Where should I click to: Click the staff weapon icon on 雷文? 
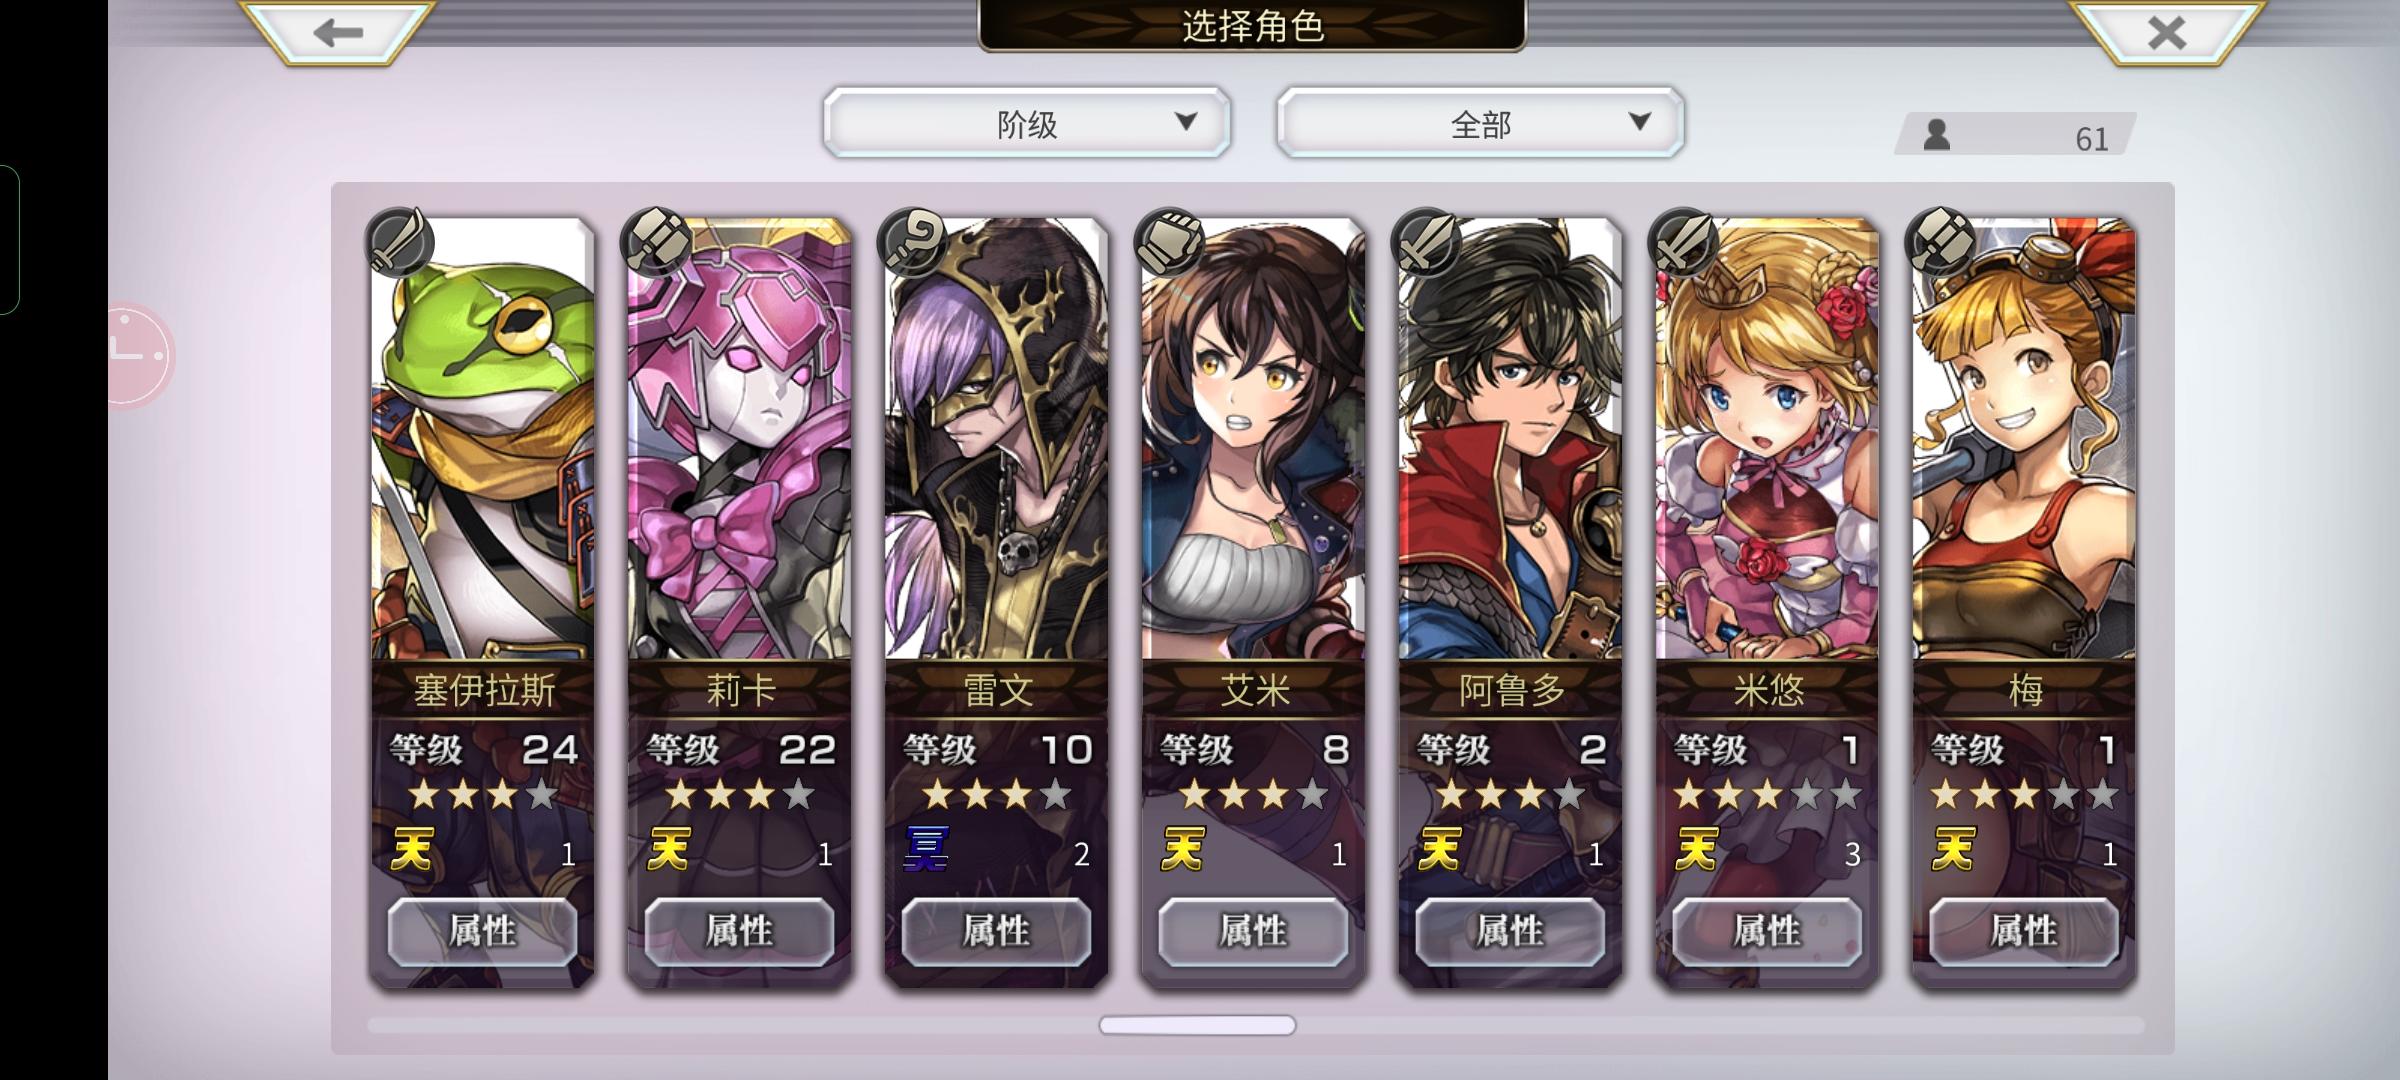click(x=913, y=242)
